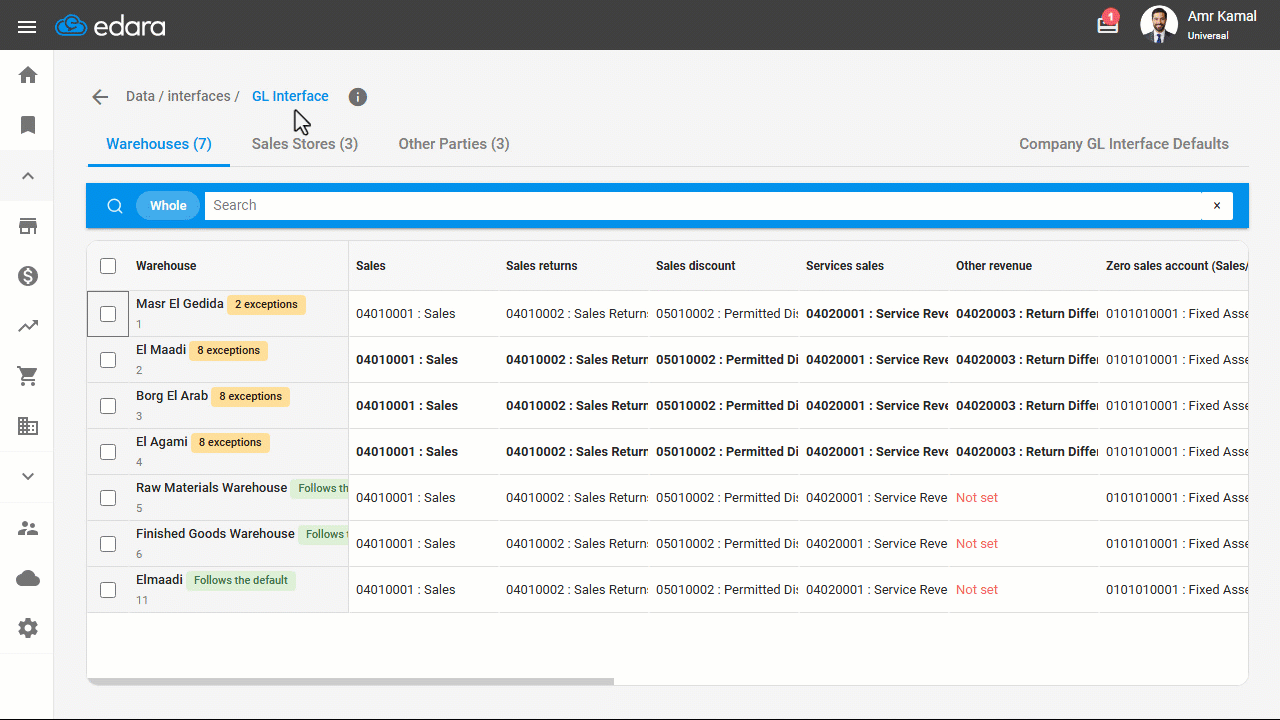
Task: Focus the Search input field
Action: 703,205
